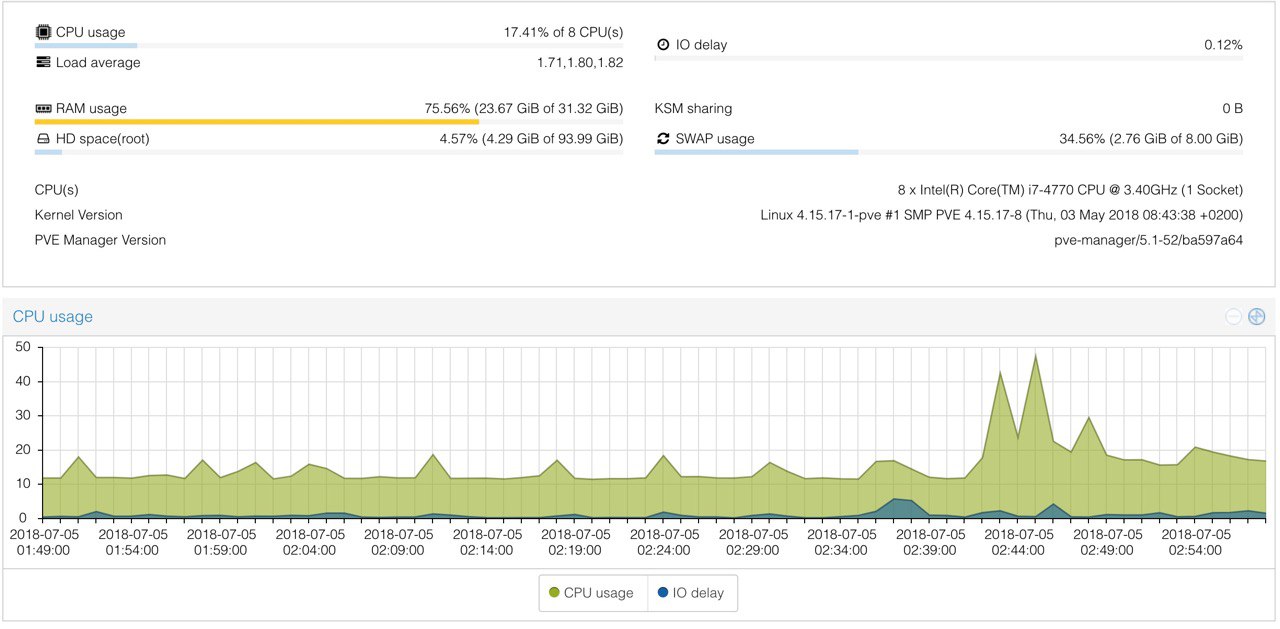Click the zoom-in plus icon in CPU usage chart header
Screen dimensions: 1280x629
pyautogui.click(x=1257, y=317)
